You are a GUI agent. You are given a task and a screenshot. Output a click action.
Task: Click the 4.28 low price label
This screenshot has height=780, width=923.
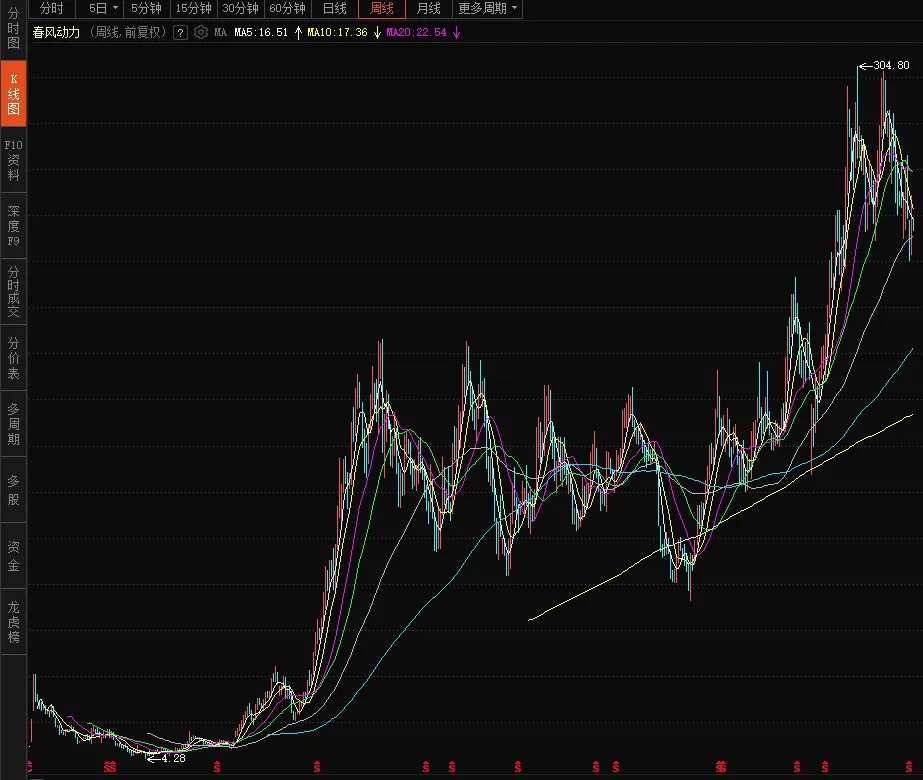(x=173, y=758)
